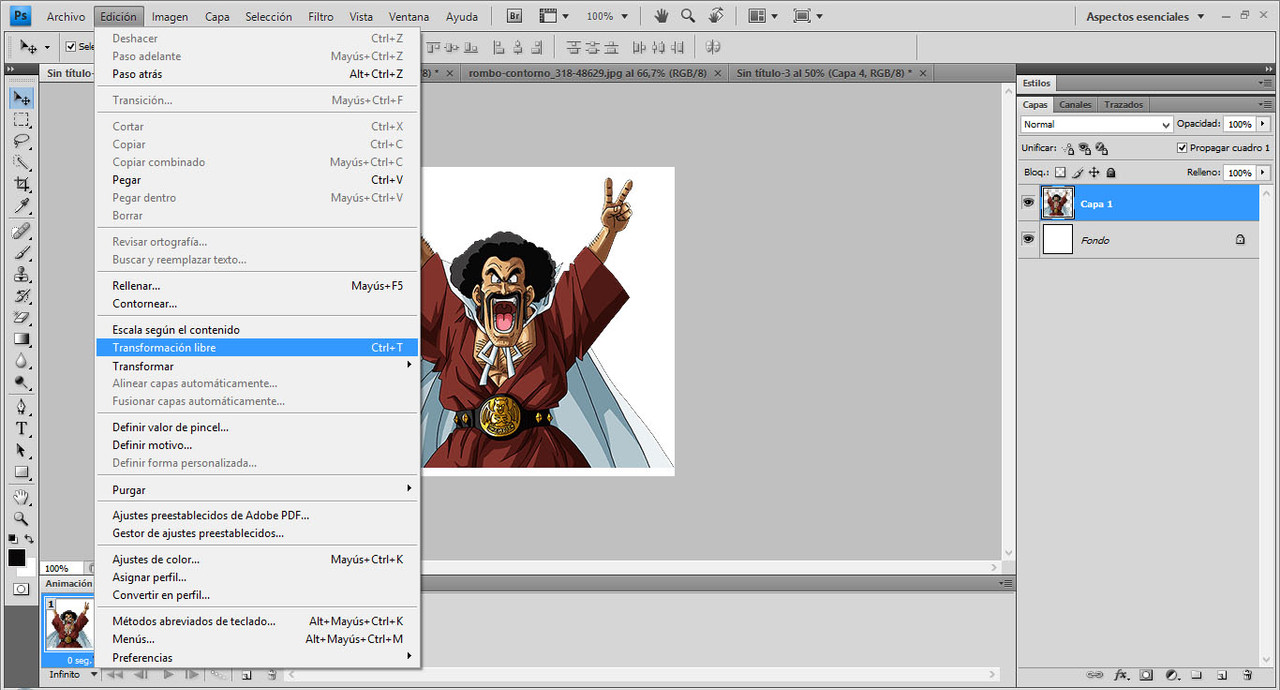The height and width of the screenshot is (690, 1280).
Task: Click the lock all icon
Action: click(x=1111, y=173)
